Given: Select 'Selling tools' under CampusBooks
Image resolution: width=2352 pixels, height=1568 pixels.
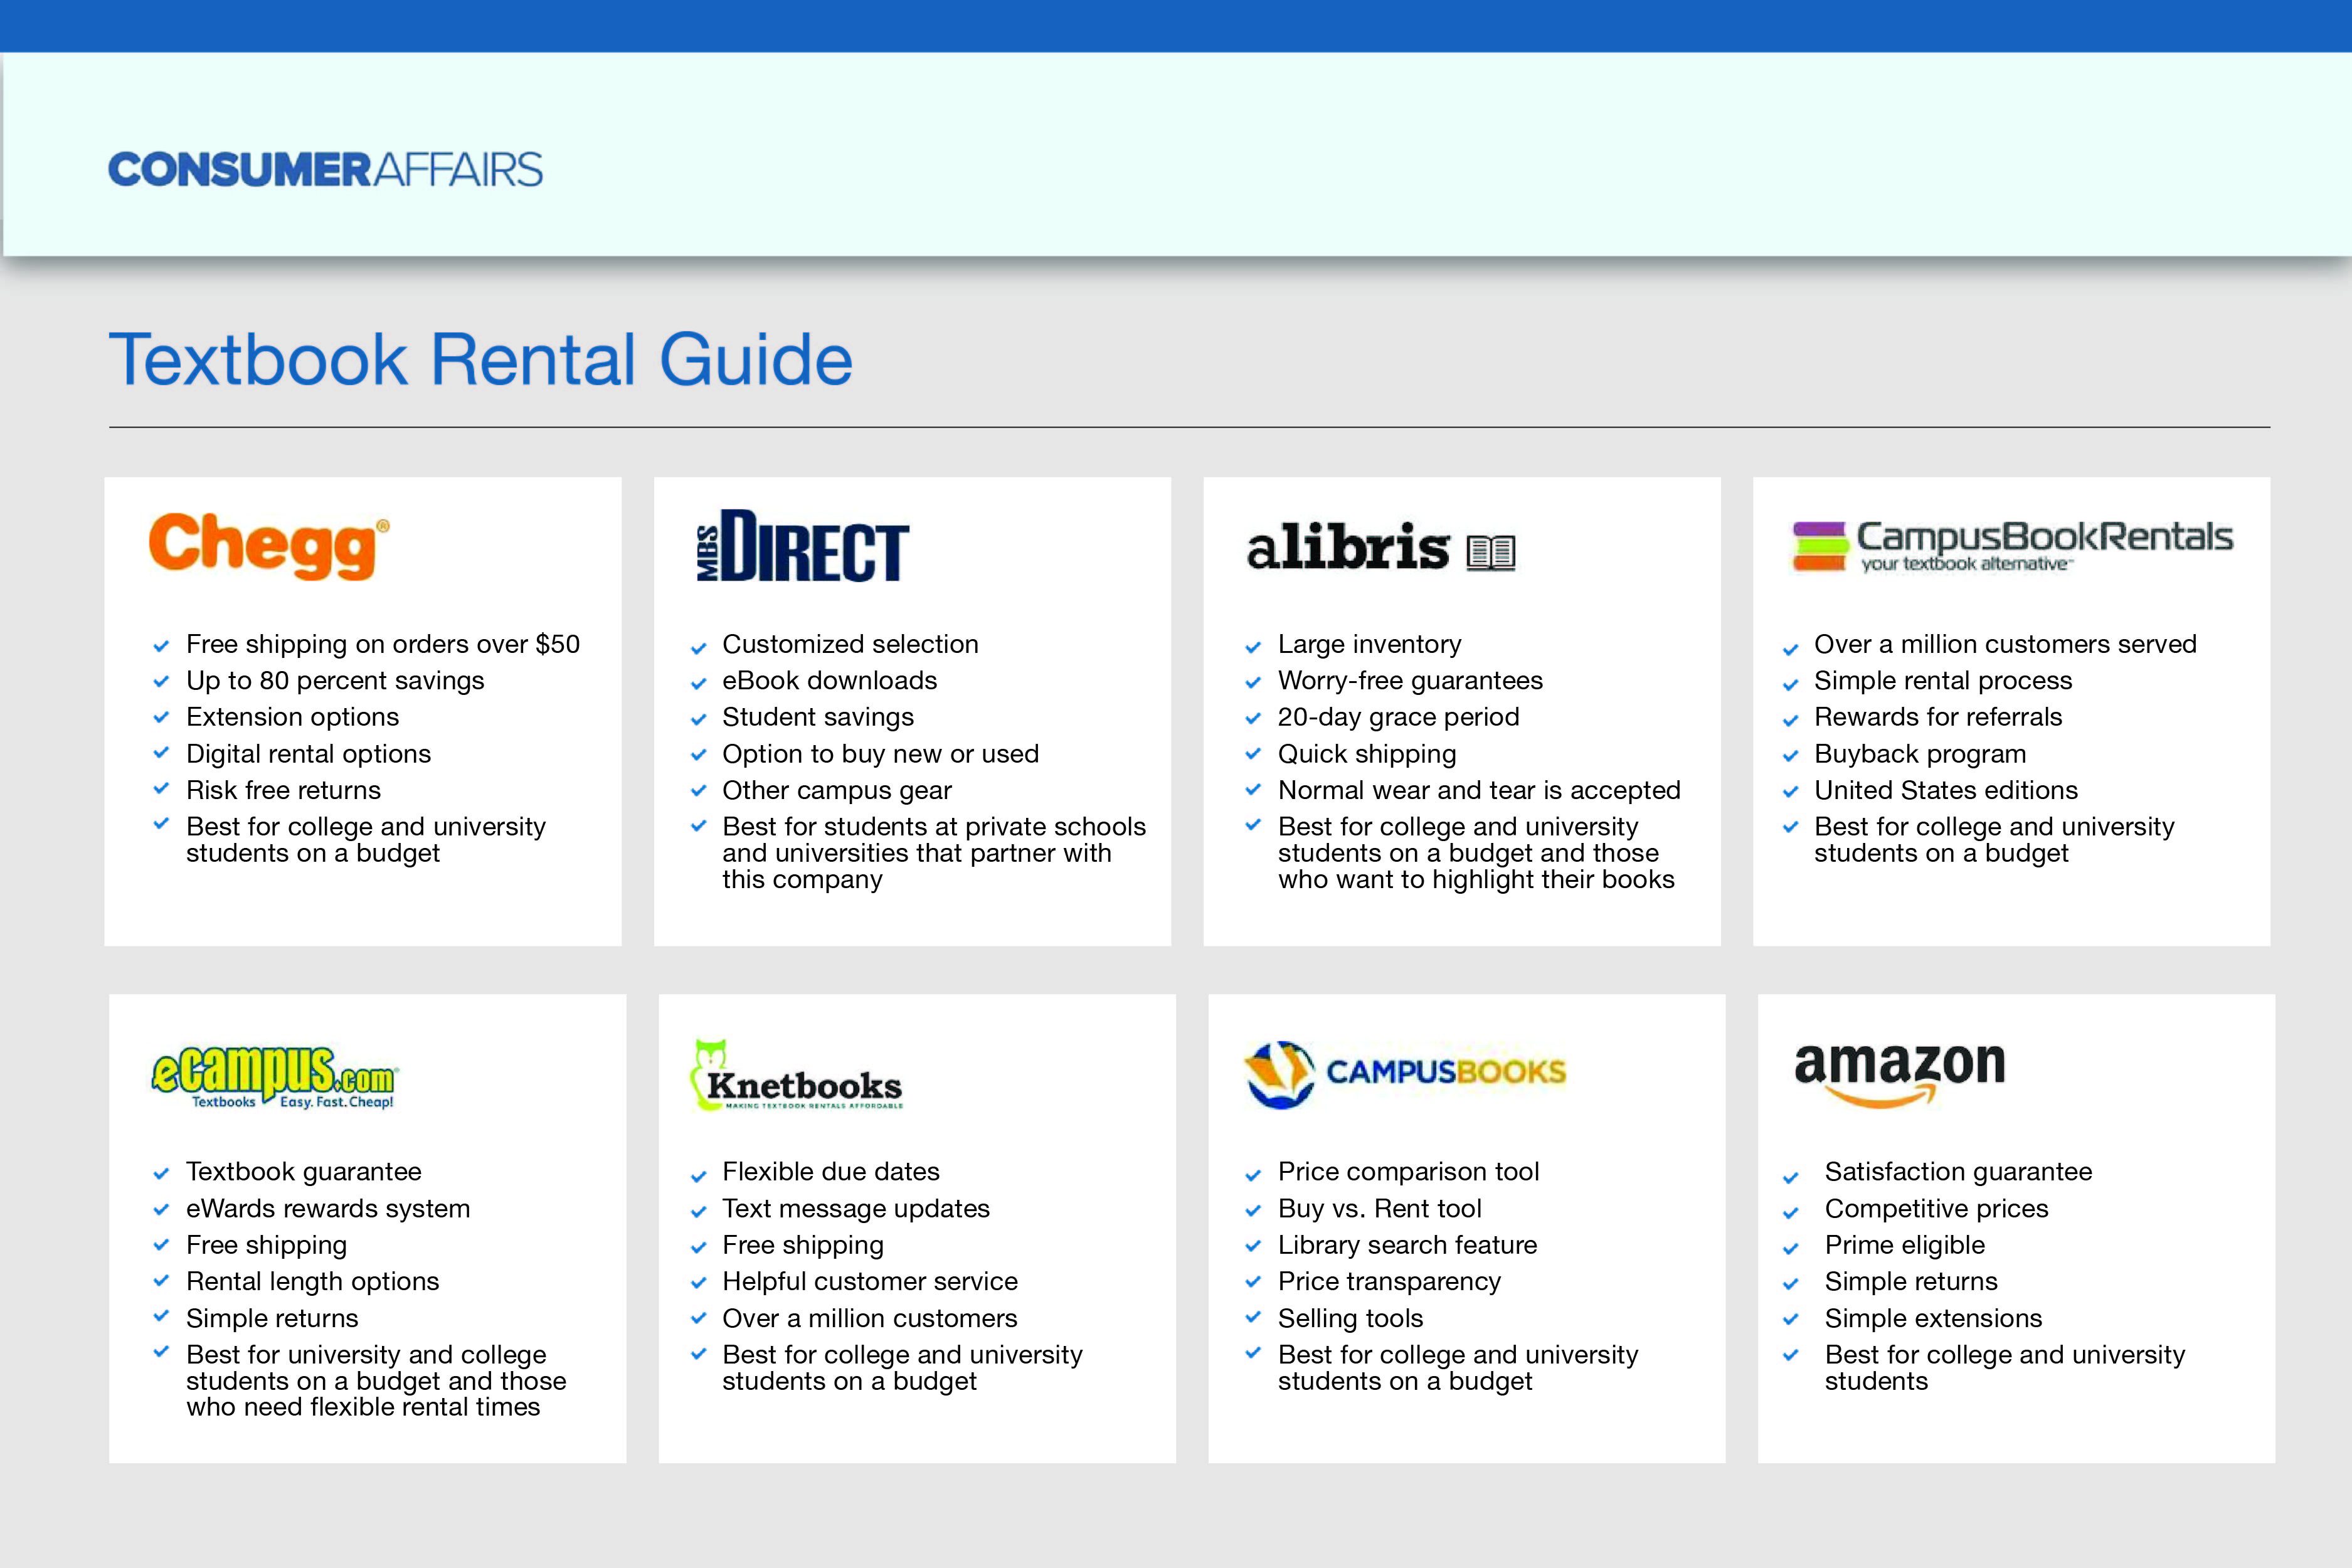Looking at the screenshot, I should click(1350, 1318).
